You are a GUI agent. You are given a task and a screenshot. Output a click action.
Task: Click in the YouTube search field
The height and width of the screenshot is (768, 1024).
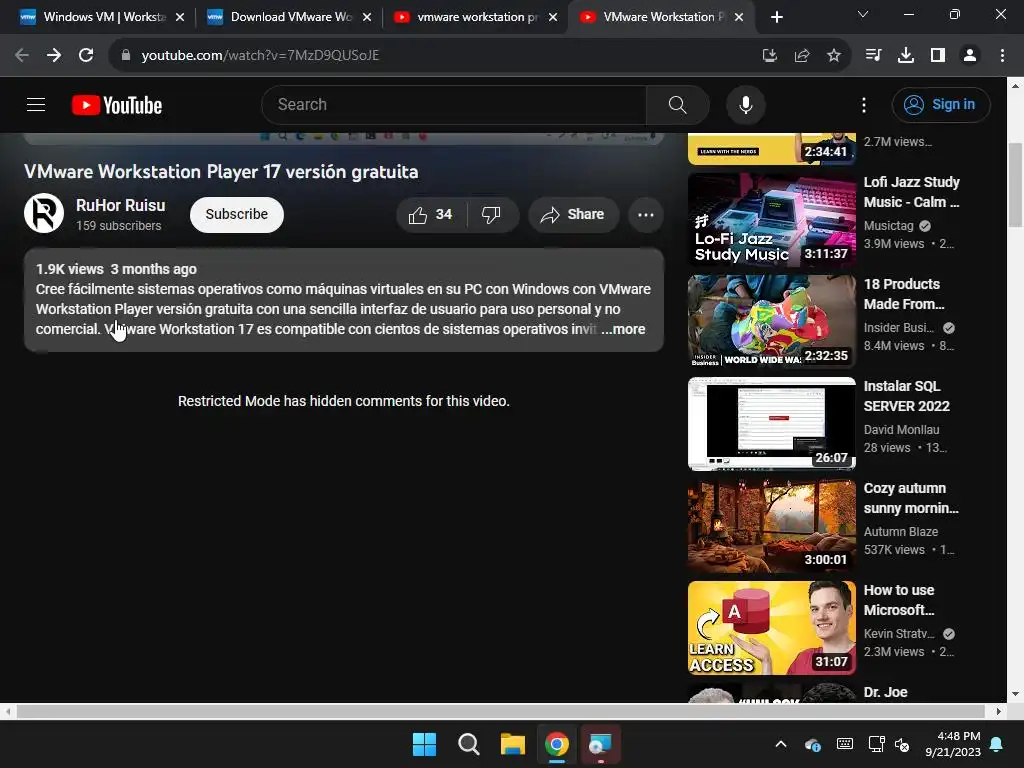click(x=454, y=104)
